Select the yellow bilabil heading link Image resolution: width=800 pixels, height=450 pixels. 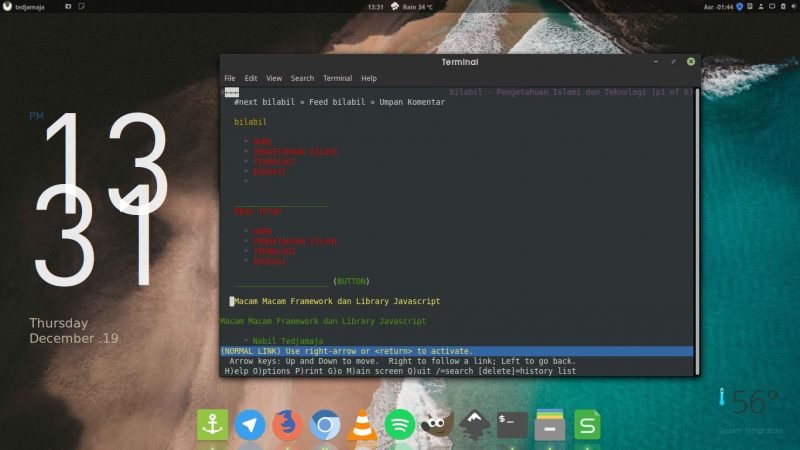coord(251,122)
